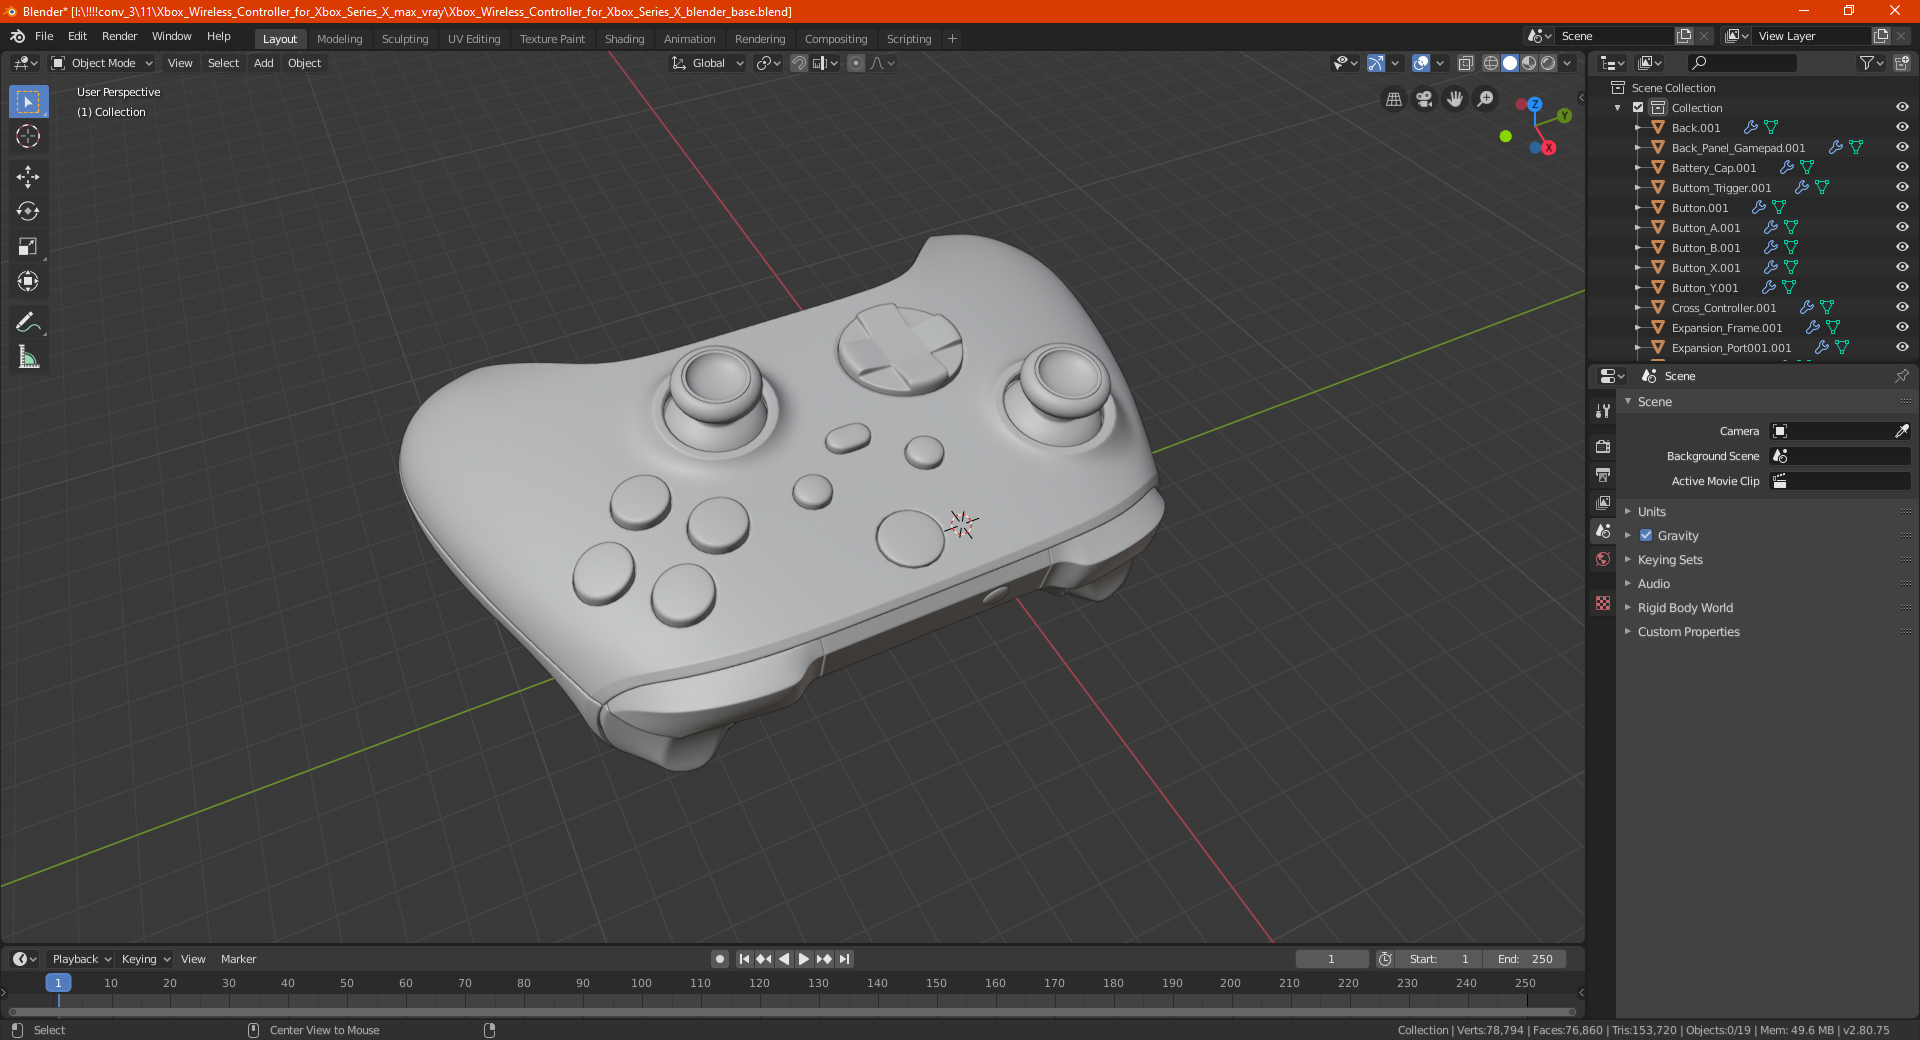
Task: Open the Object Mode dropdown
Action: coord(102,63)
